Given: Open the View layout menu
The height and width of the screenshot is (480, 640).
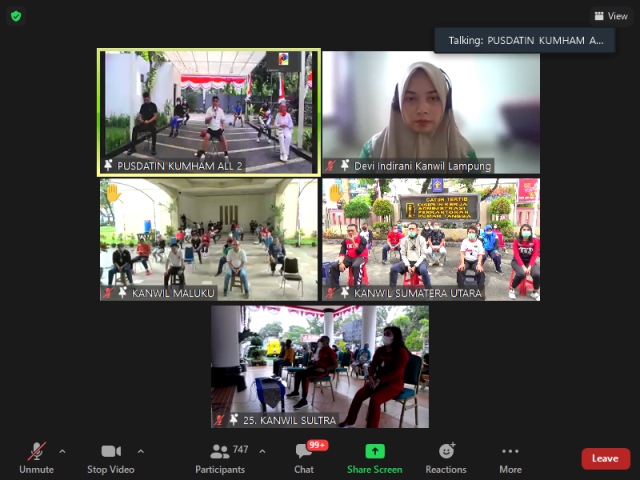Looking at the screenshot, I should [x=610, y=16].
